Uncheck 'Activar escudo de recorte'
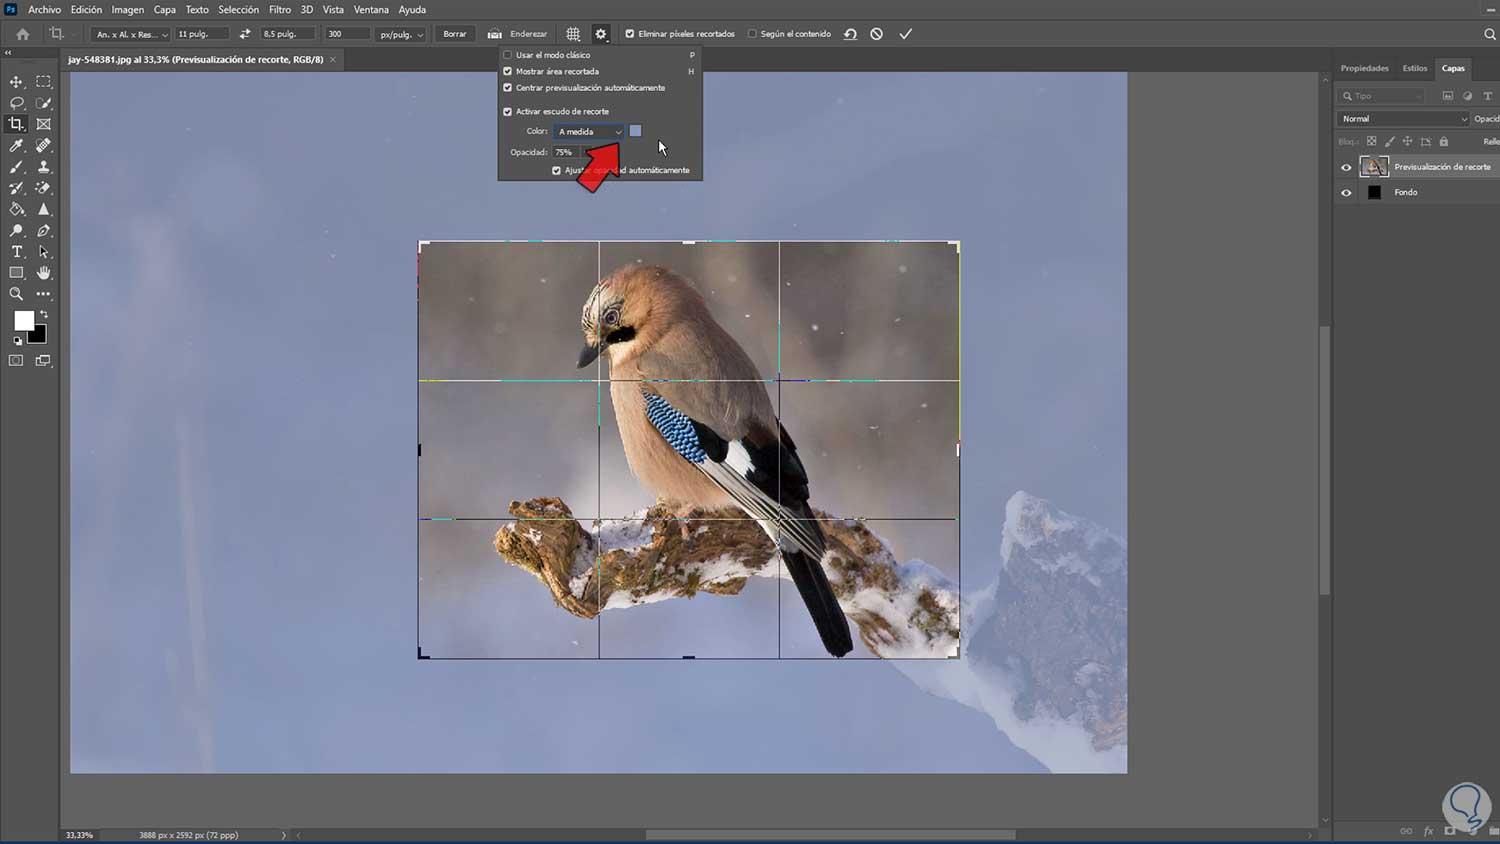1500x844 pixels. [508, 111]
